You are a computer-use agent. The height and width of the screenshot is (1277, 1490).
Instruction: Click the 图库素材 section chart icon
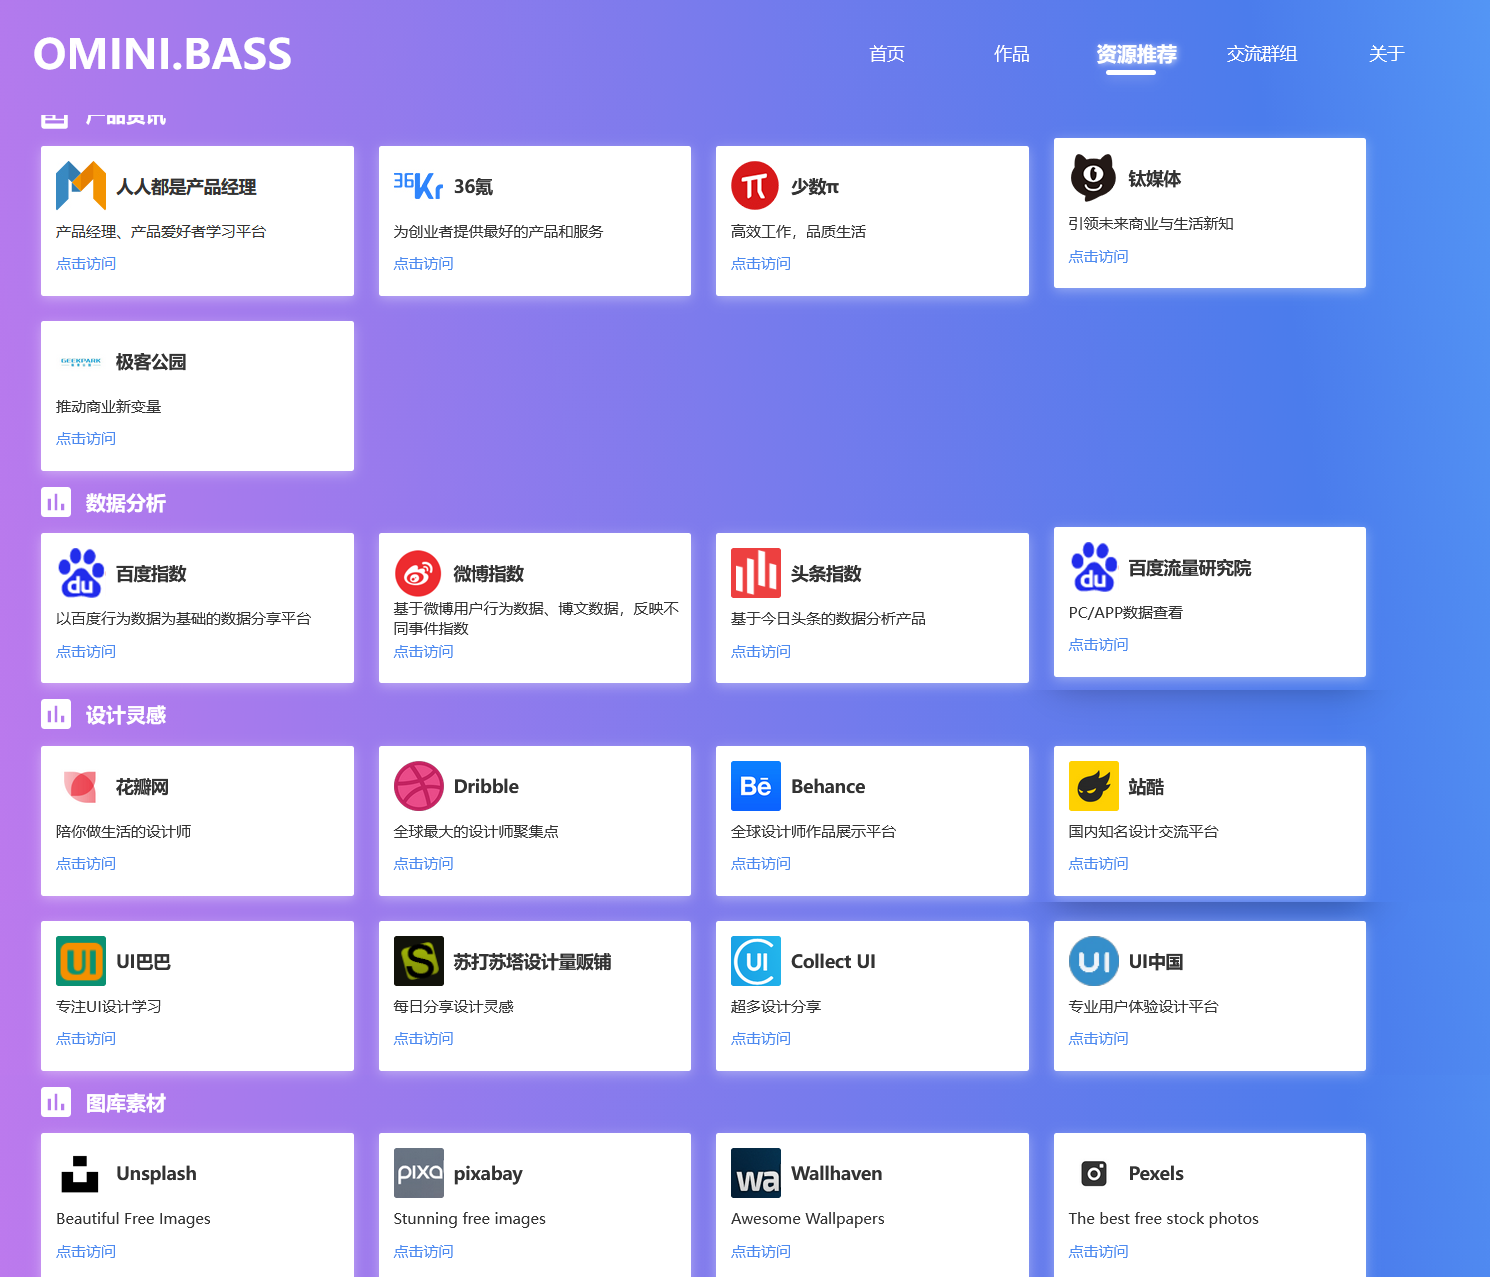coord(56,1102)
